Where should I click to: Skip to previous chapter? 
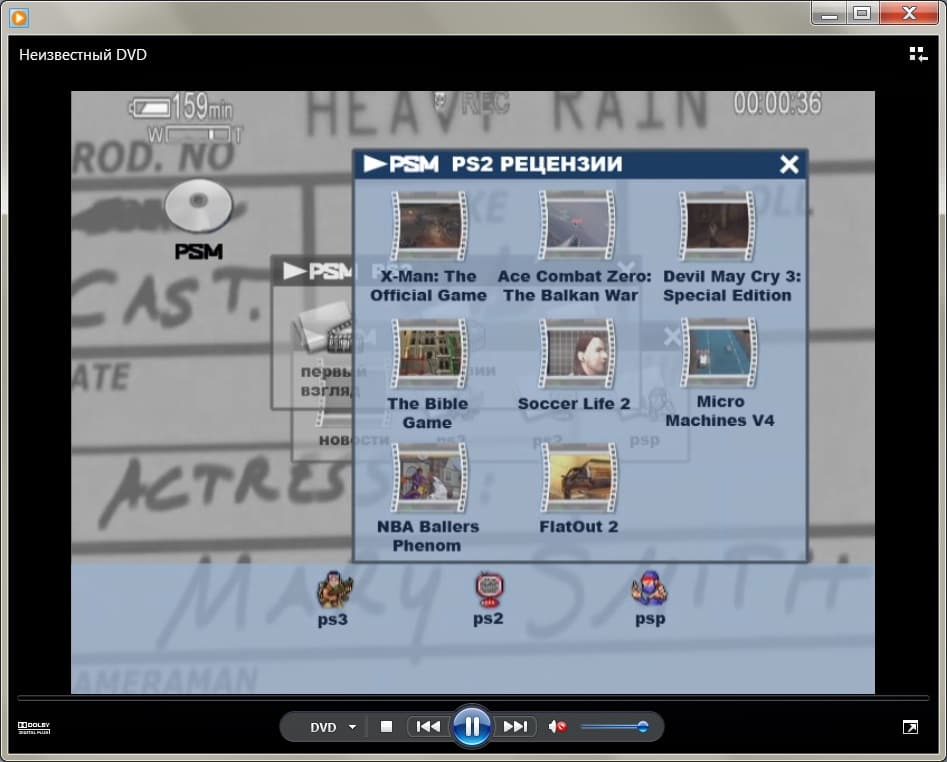428,726
